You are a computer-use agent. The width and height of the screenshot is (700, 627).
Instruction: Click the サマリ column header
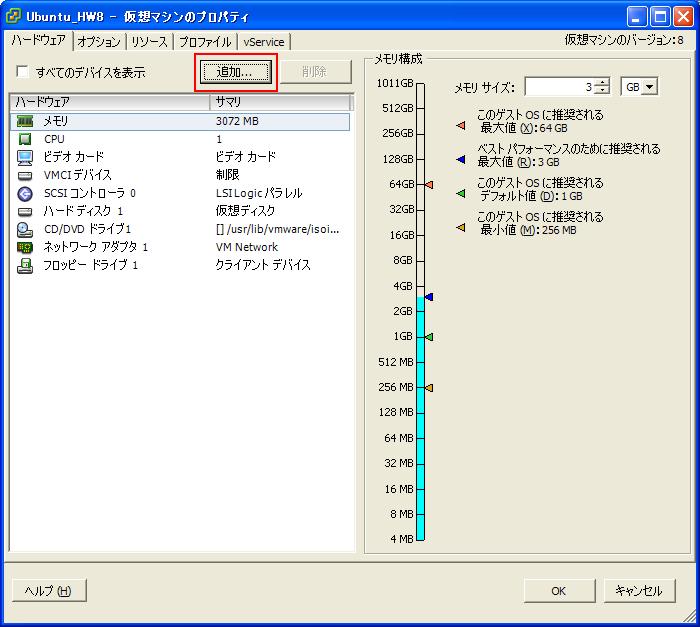[280, 102]
